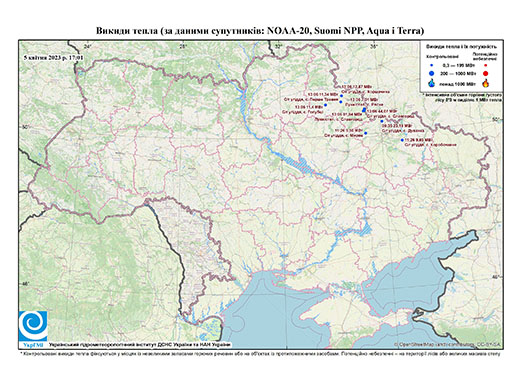This screenshot has height=368, width=520.
Task: Click the 13:06 91,84 МВт label
Action: tap(348, 114)
